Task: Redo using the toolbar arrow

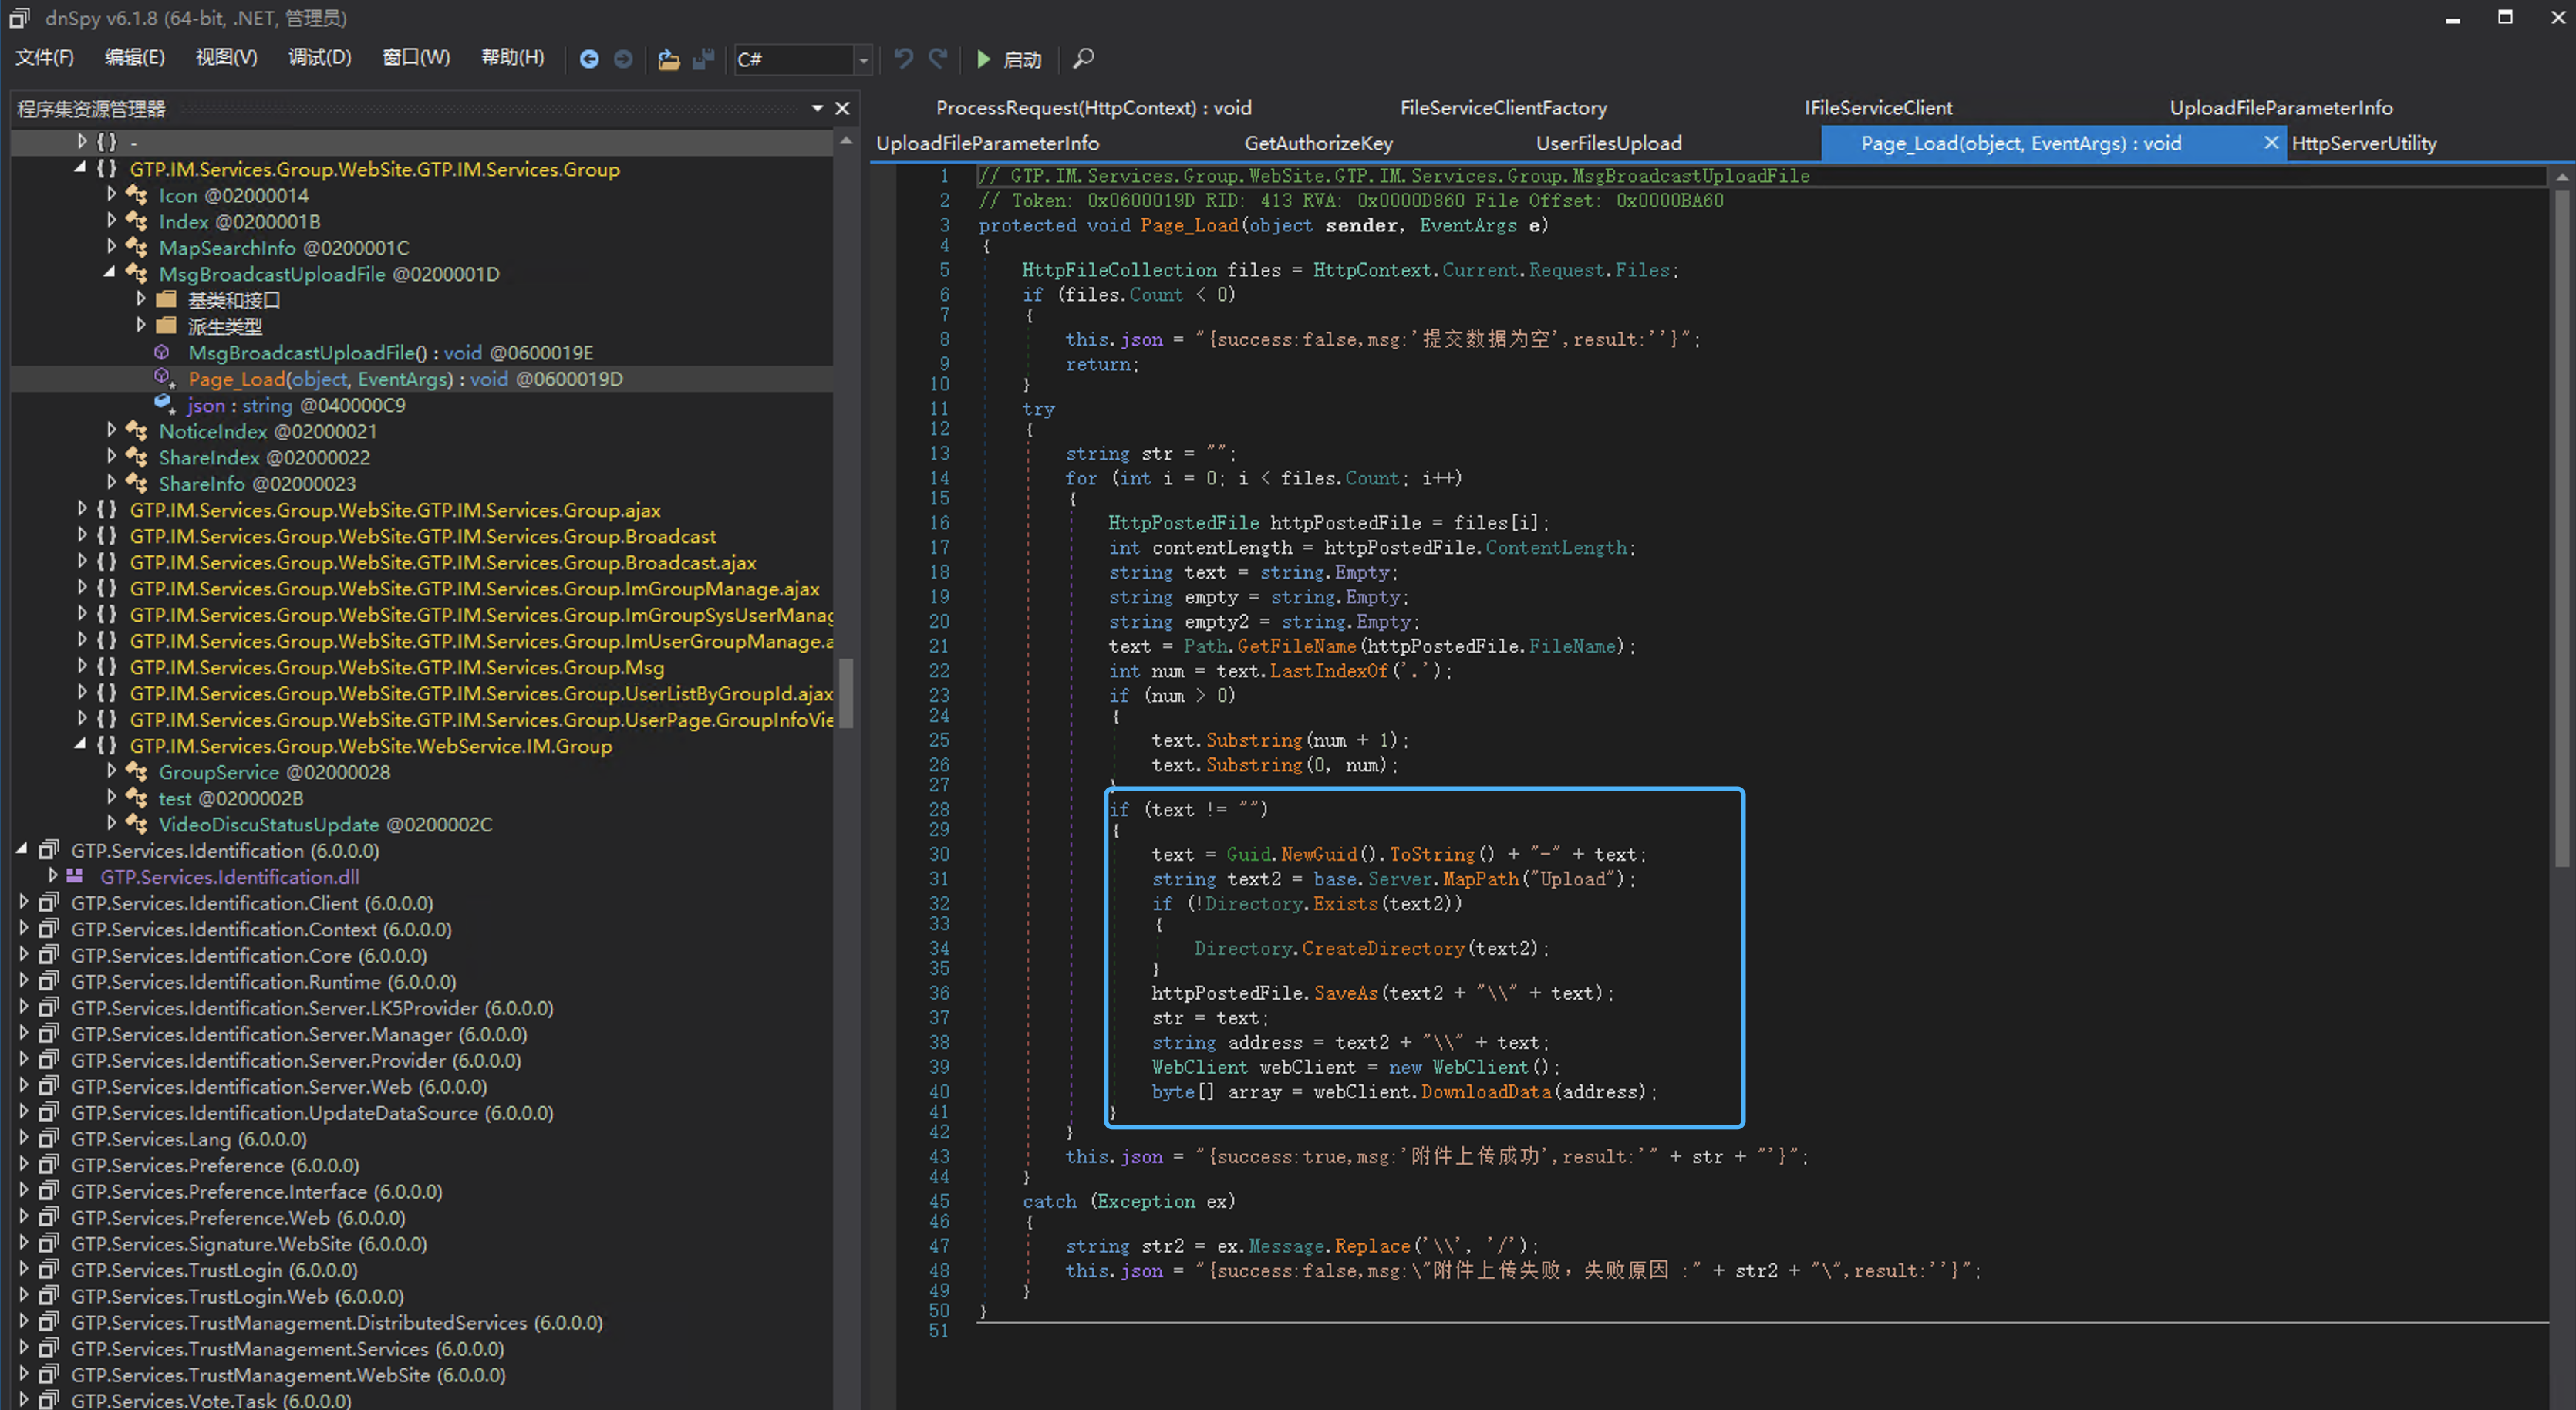Action: pos(937,59)
